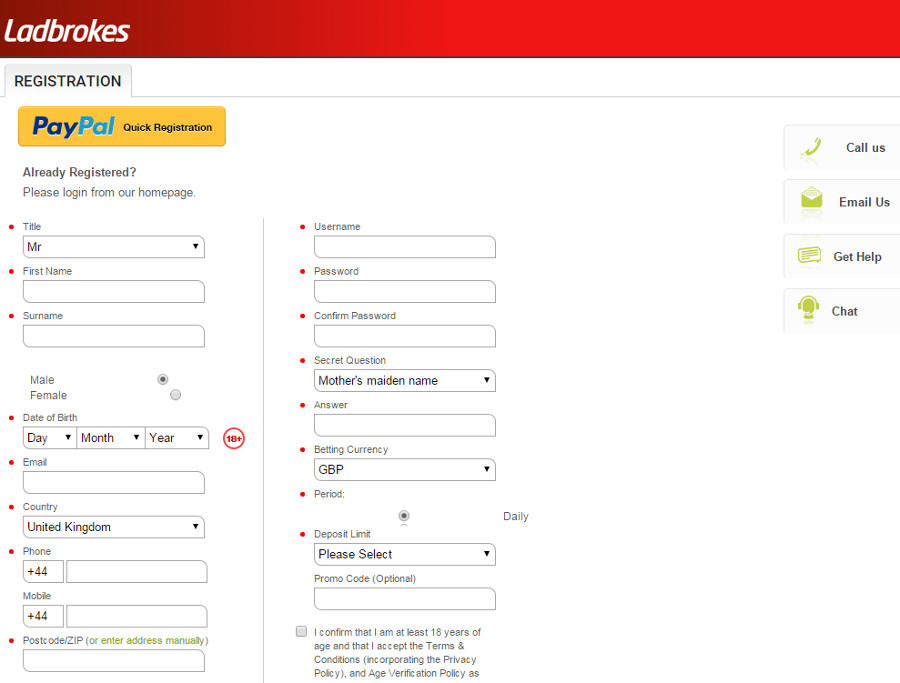Click the 18+ age restriction badge

point(234,438)
